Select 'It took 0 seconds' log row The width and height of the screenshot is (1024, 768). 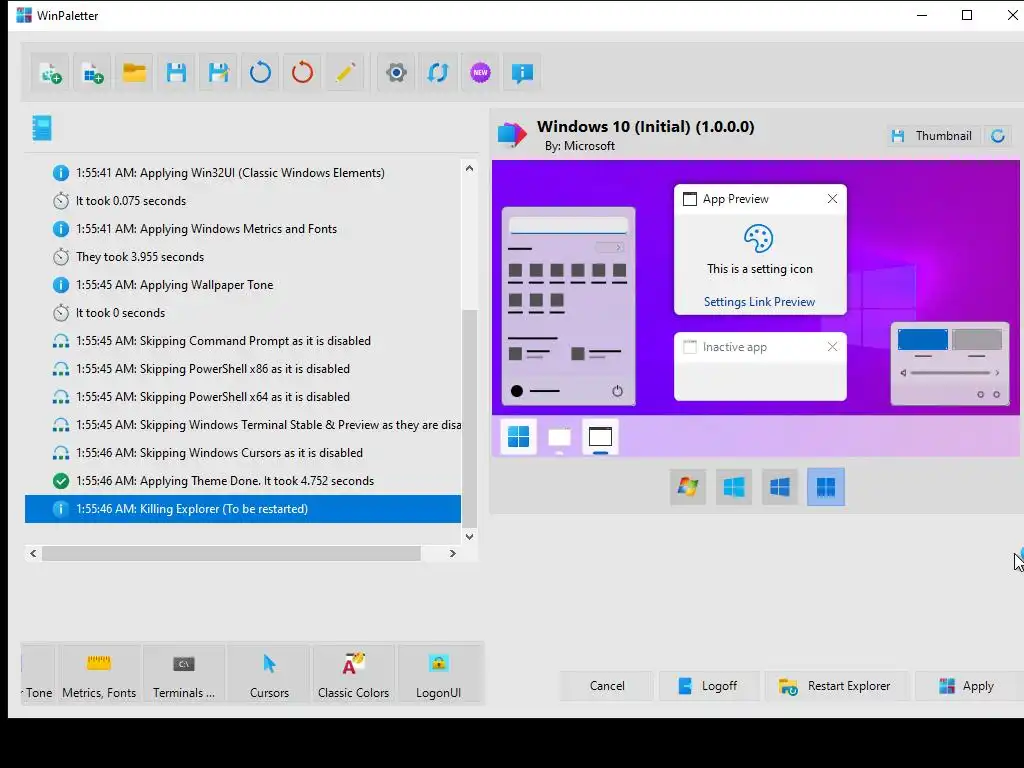tap(243, 313)
